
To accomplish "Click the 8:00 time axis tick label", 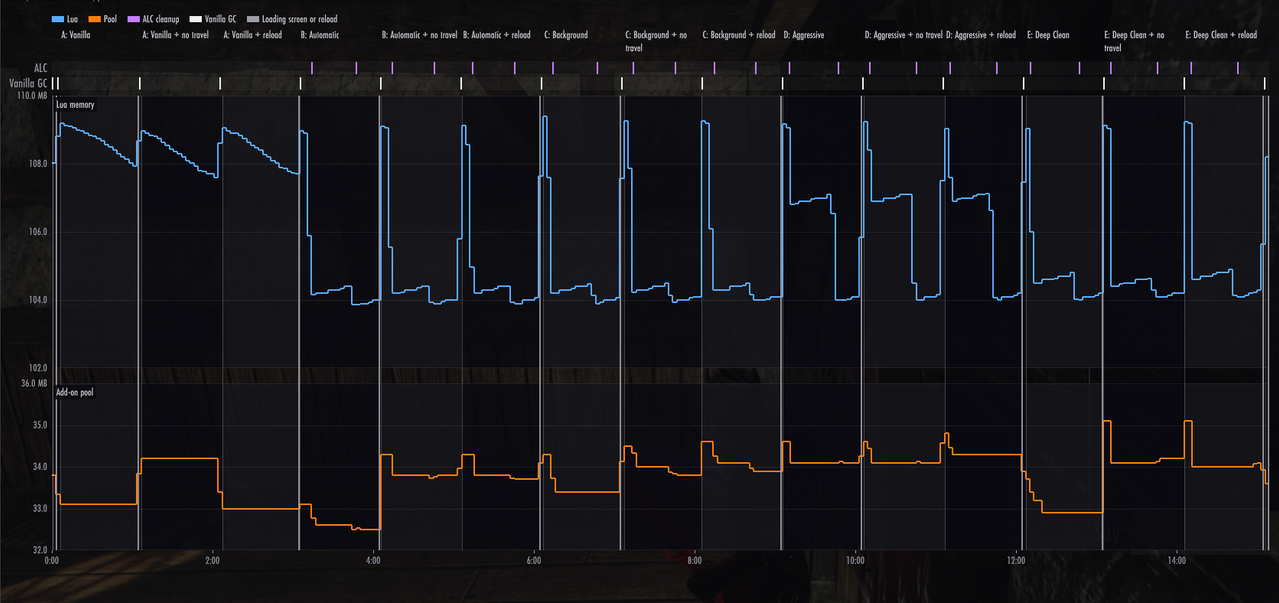I will tap(695, 561).
